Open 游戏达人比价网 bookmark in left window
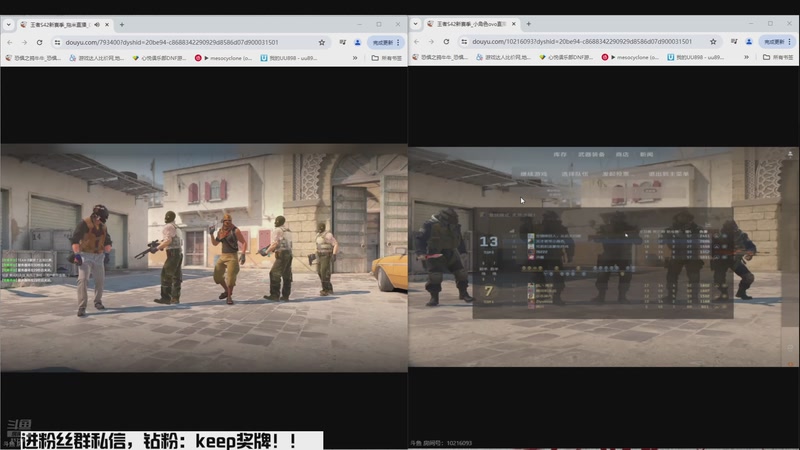The height and width of the screenshot is (450, 800). (96, 58)
